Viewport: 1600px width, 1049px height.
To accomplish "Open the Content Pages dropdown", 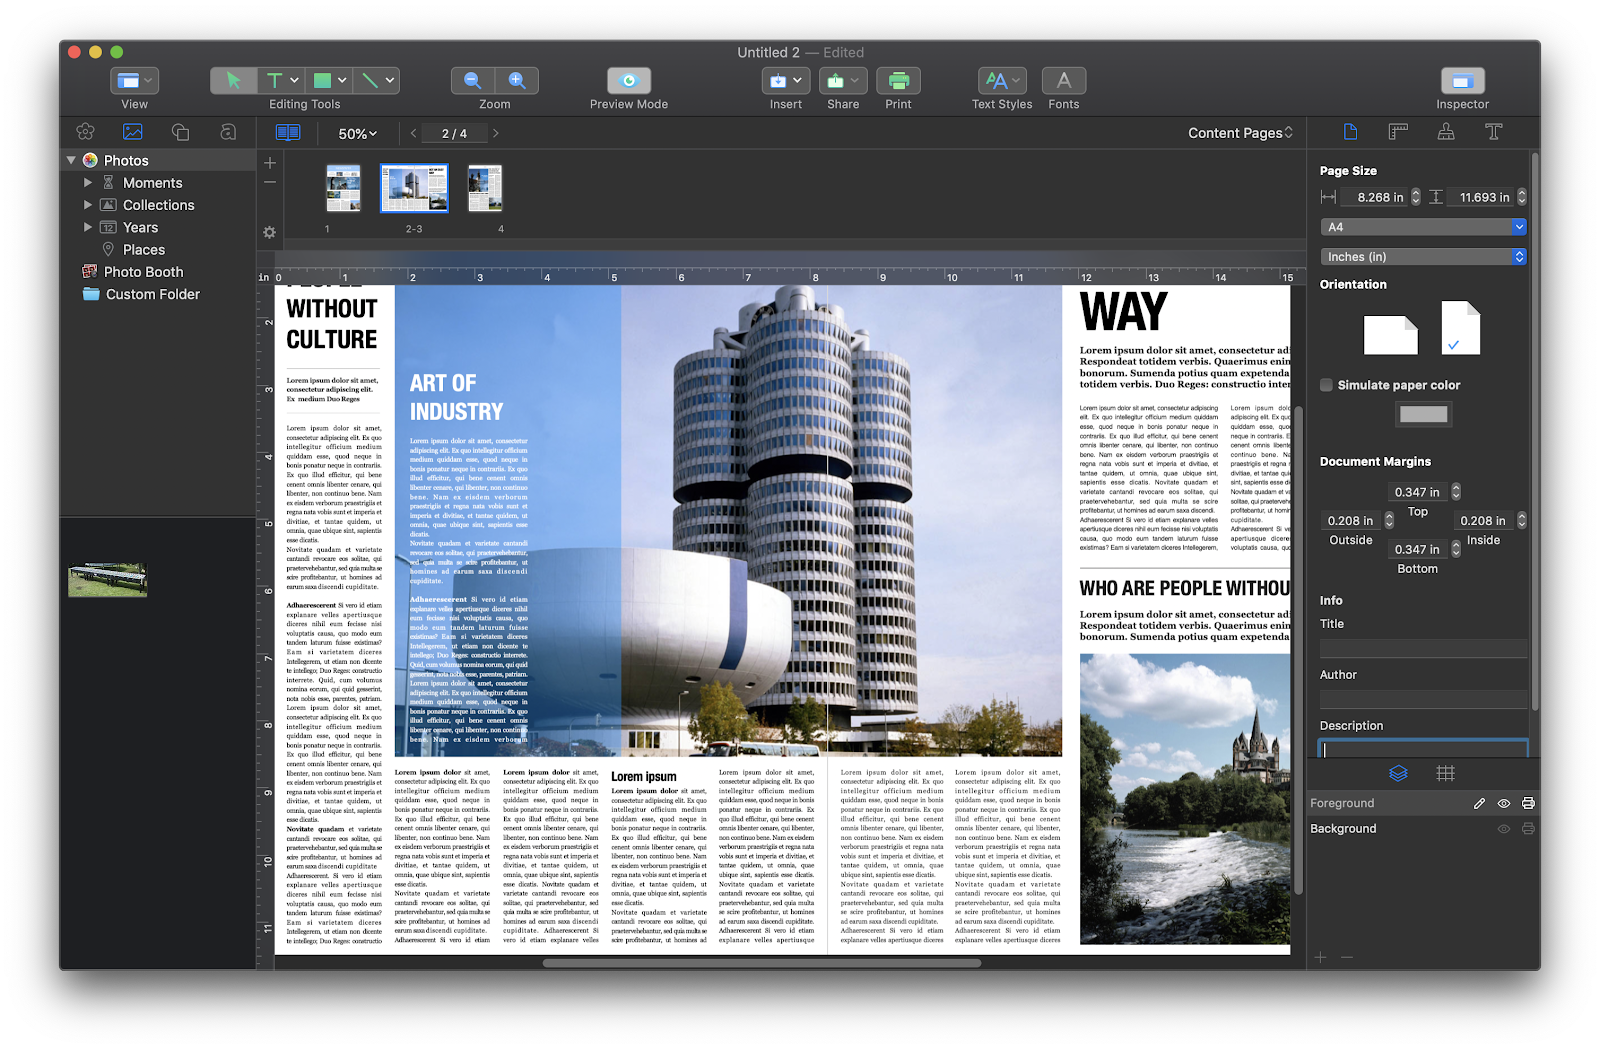I will click(1241, 133).
